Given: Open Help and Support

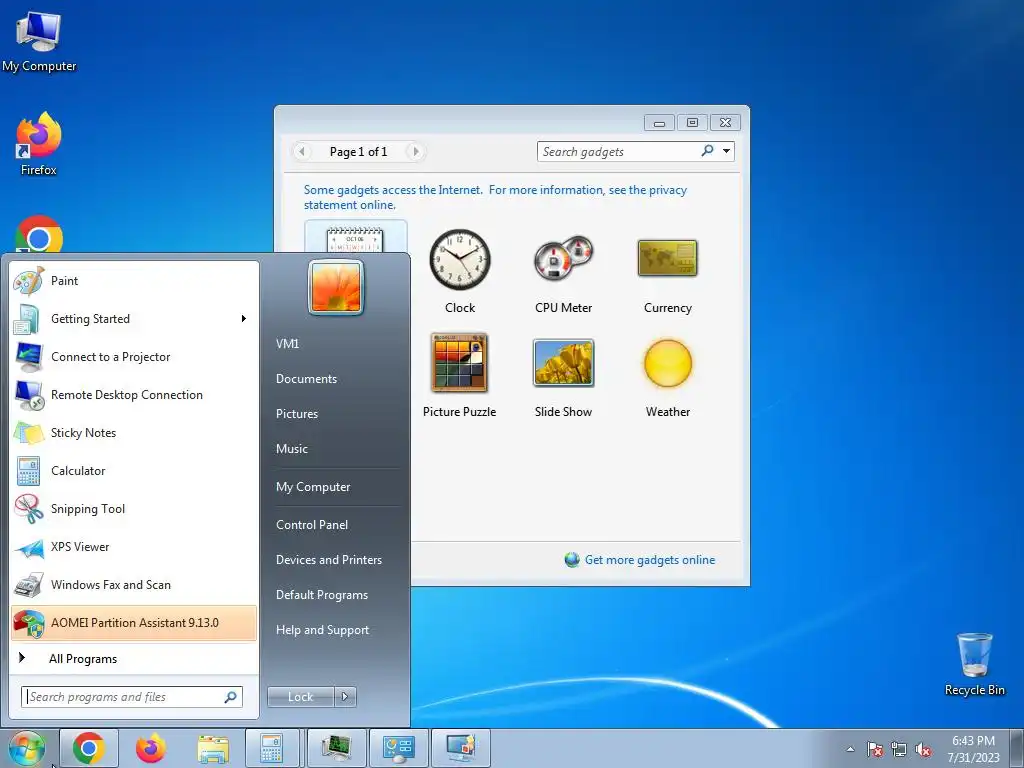Looking at the screenshot, I should click(x=323, y=630).
